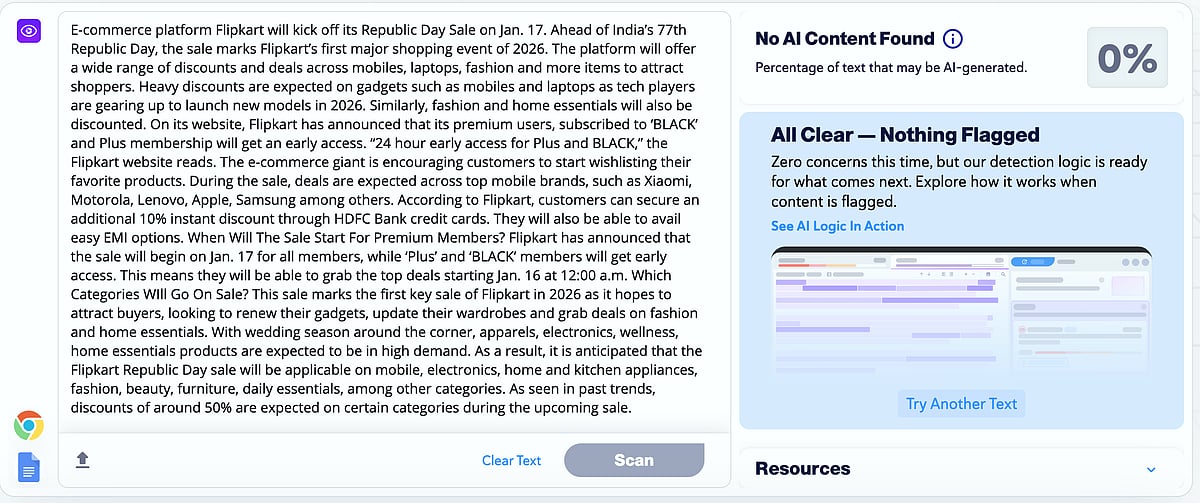Click the Resources section heading

click(x=803, y=468)
